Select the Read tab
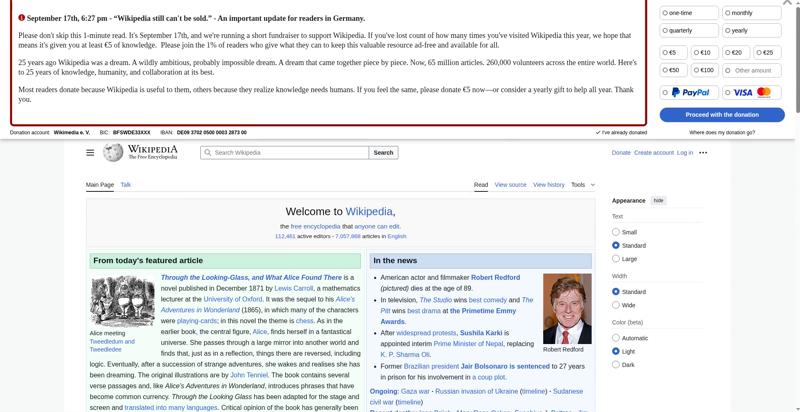Screen dimensions: 800x412 pos(481,185)
